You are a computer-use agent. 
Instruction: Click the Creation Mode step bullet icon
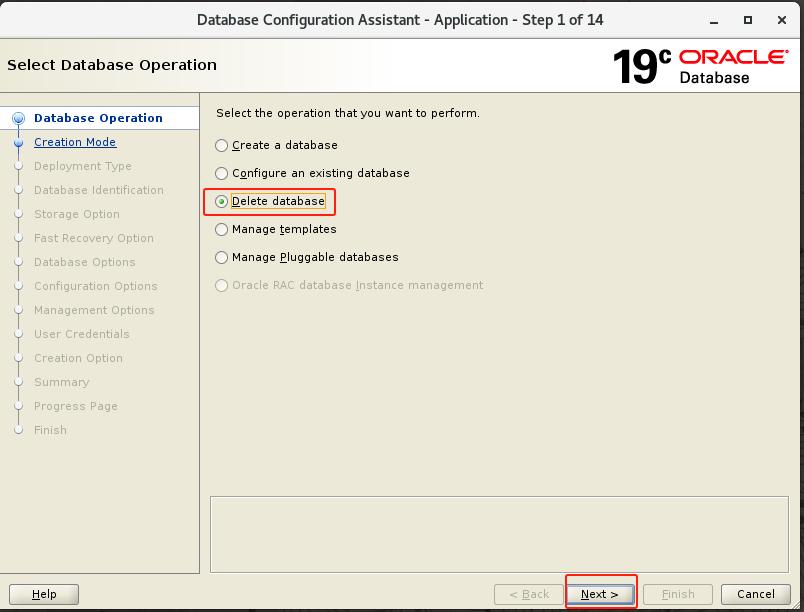click(18, 142)
